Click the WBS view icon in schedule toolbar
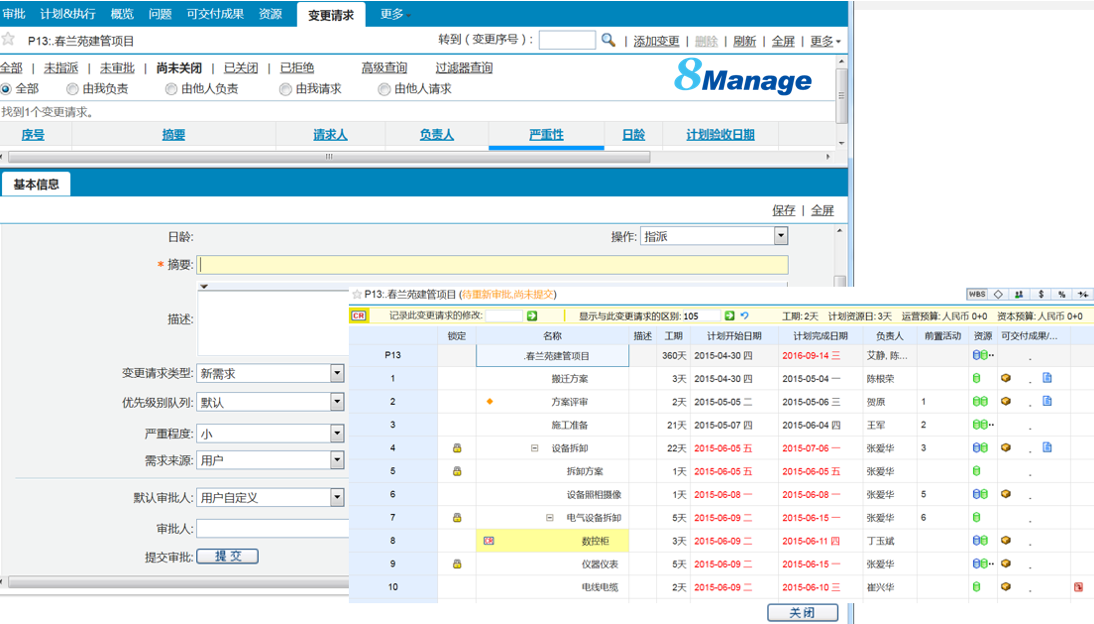The height and width of the screenshot is (624, 1094). pos(976,294)
